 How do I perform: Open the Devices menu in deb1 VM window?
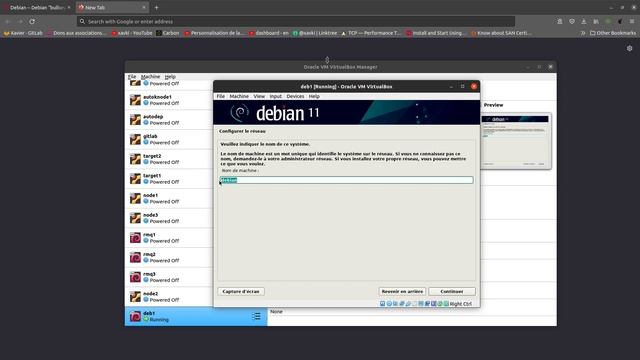pyautogui.click(x=295, y=96)
